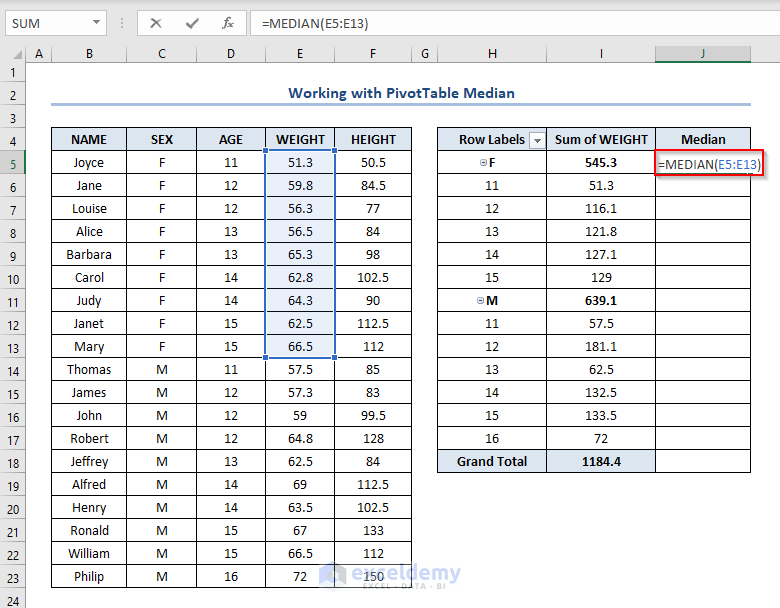Select the cell with name Barbara
Screen dimensions: 780x608
(x=89, y=254)
